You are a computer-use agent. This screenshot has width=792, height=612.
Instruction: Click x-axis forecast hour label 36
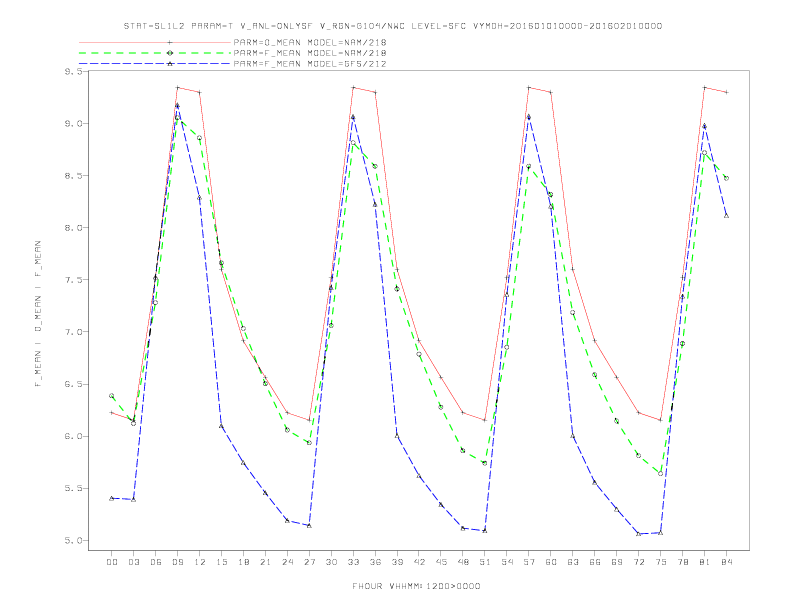click(x=375, y=562)
